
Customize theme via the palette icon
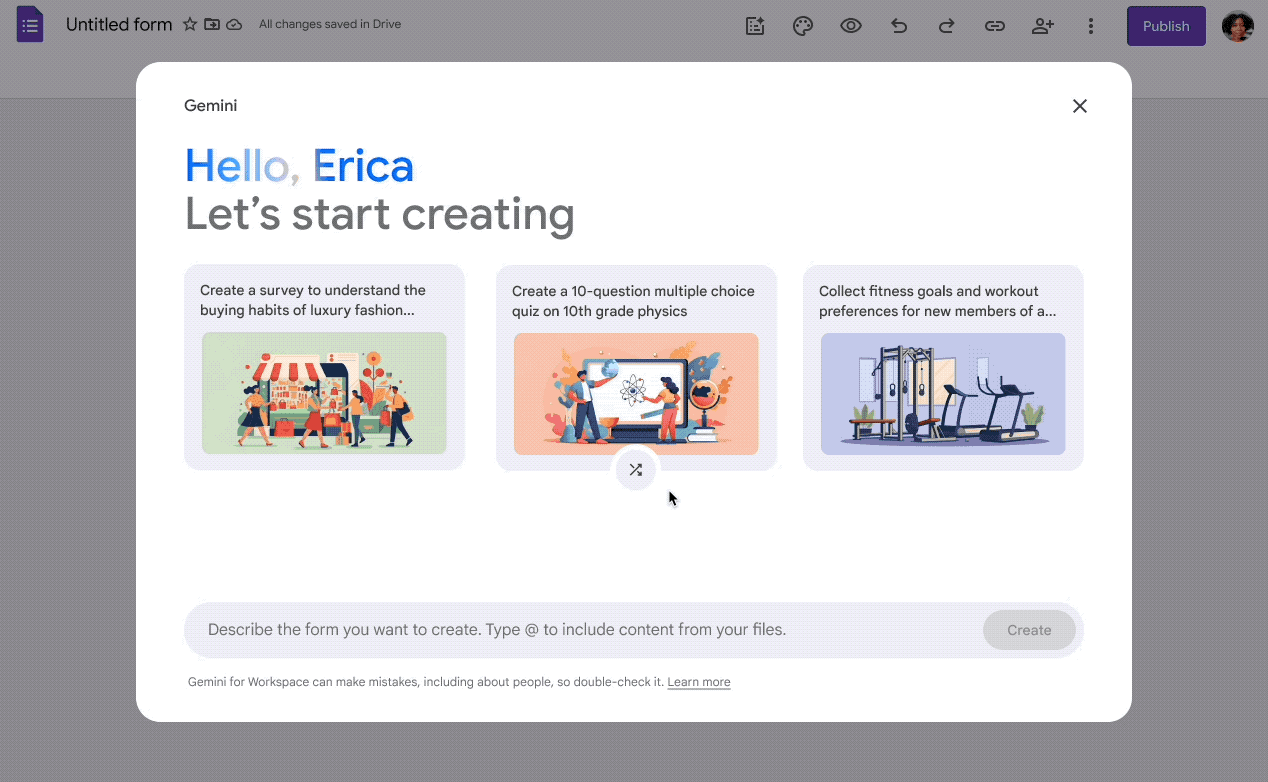(803, 25)
